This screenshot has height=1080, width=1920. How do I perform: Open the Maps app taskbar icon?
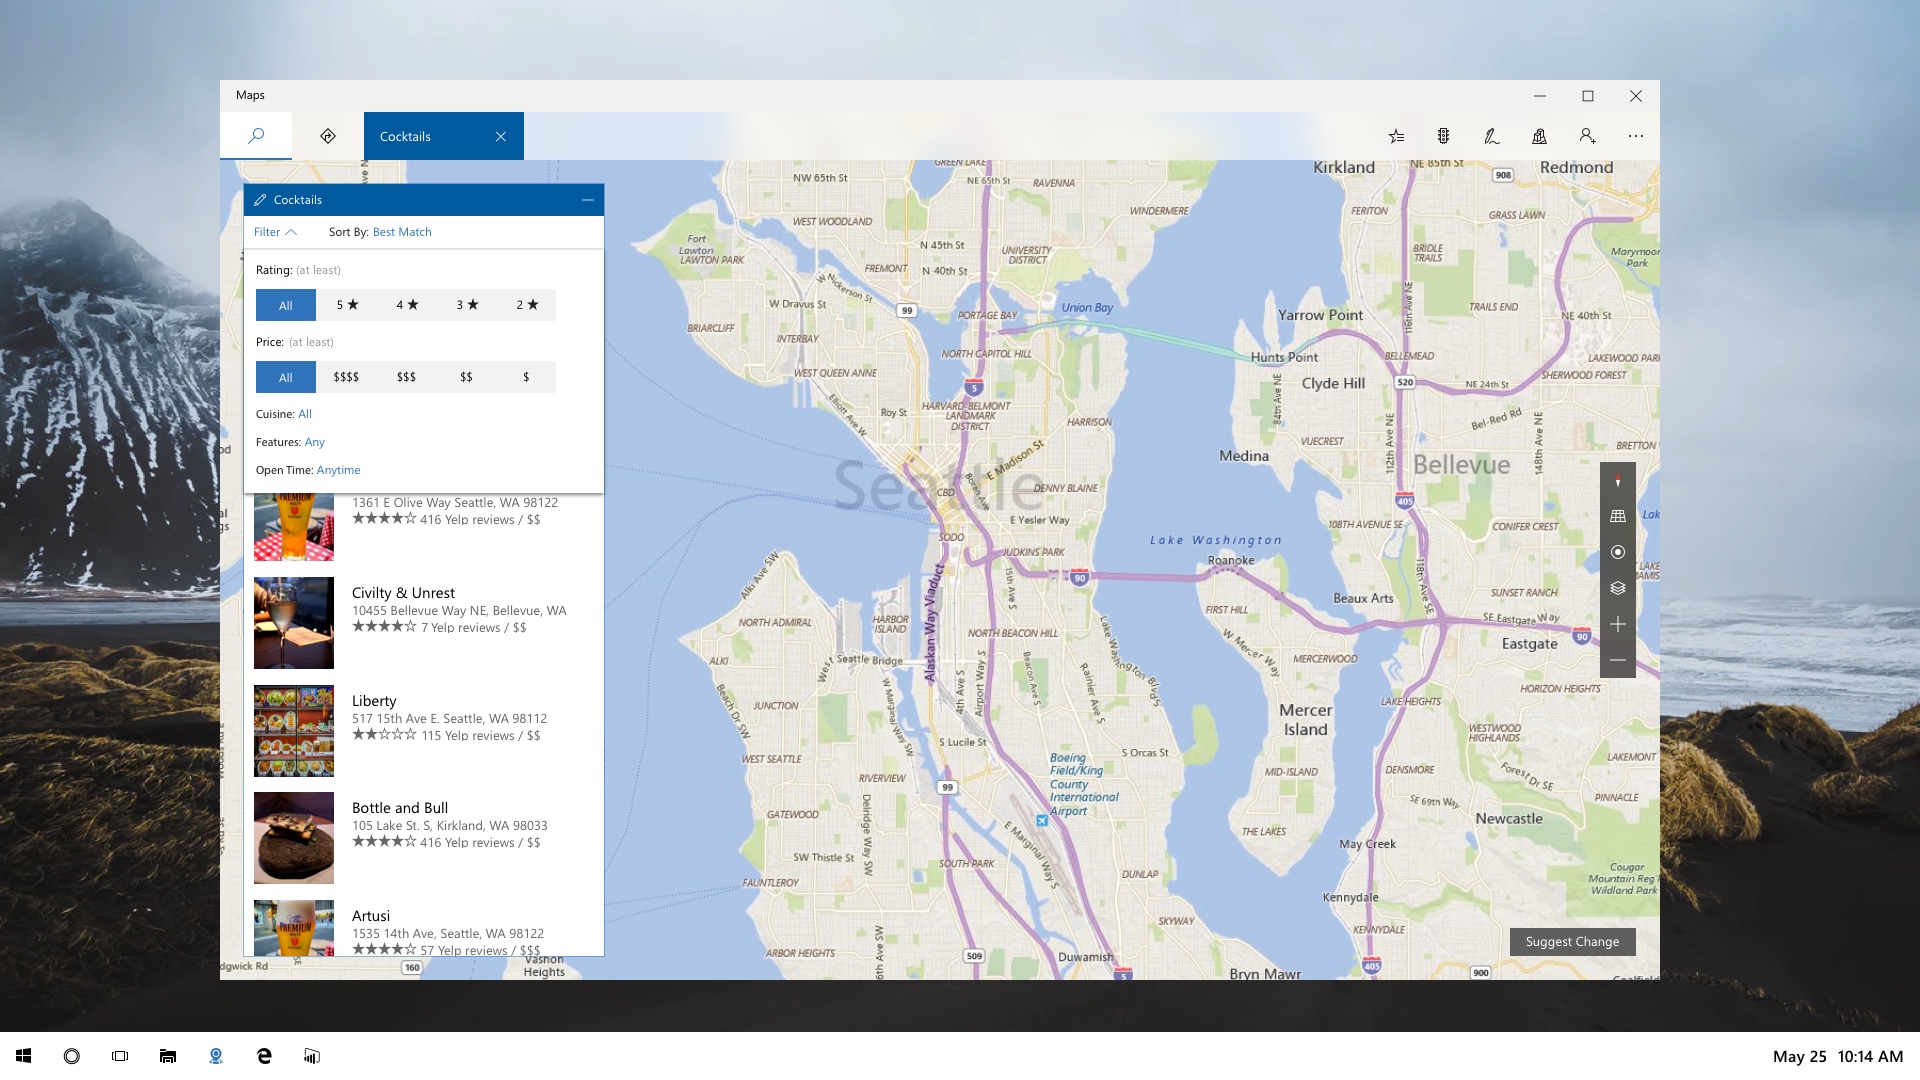coord(216,1056)
